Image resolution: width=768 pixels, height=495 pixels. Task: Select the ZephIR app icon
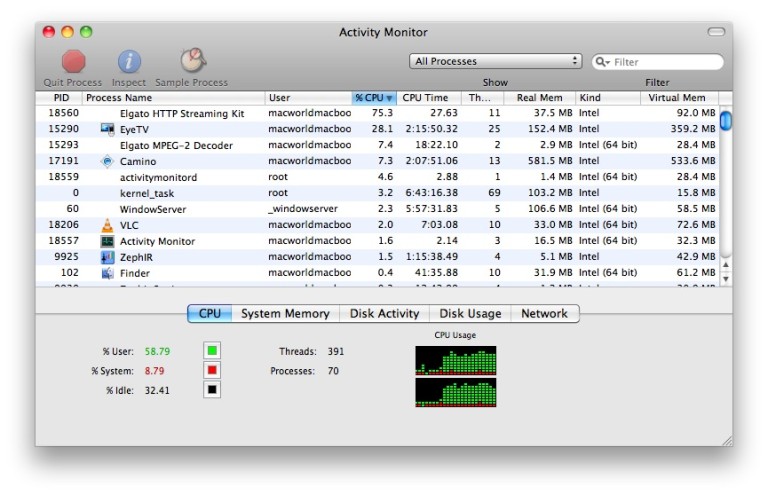click(x=107, y=257)
